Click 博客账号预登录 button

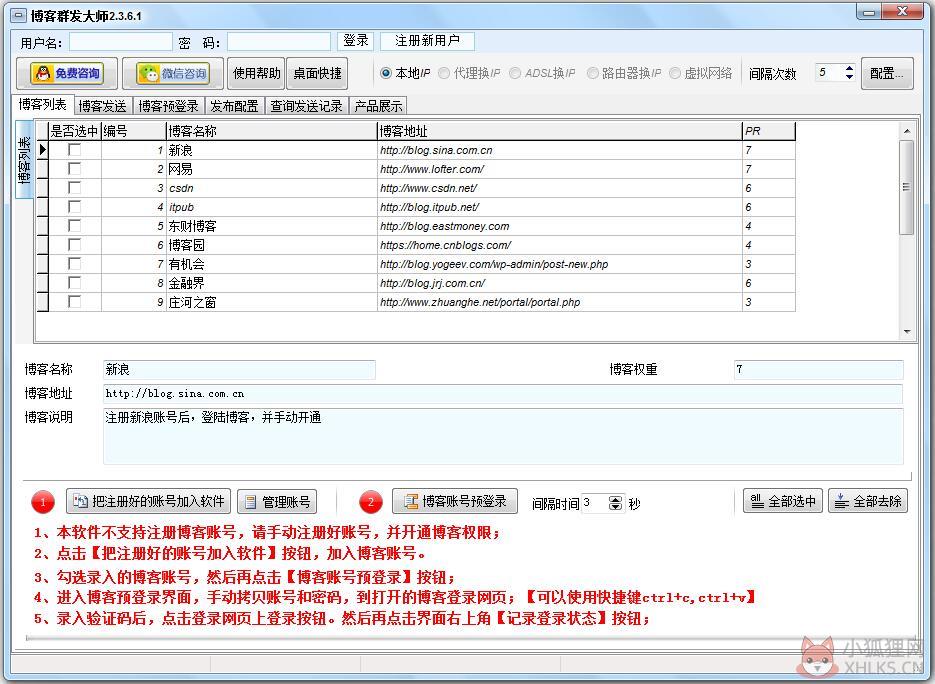click(x=455, y=502)
